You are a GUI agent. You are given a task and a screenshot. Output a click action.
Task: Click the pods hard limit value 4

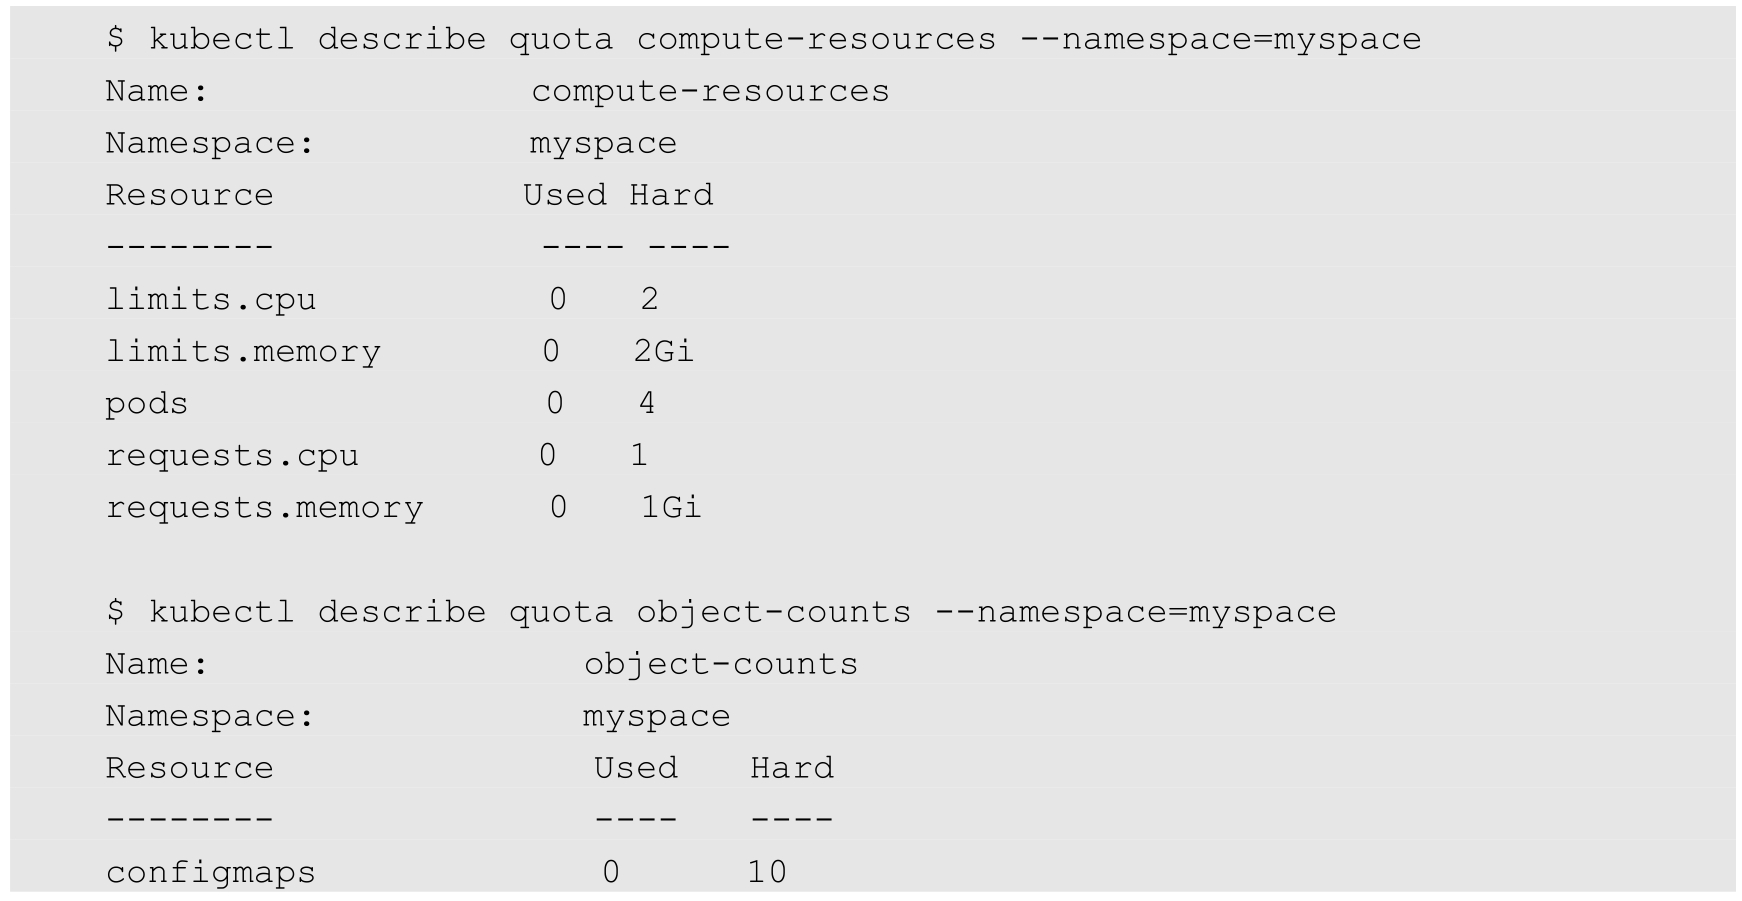647,403
